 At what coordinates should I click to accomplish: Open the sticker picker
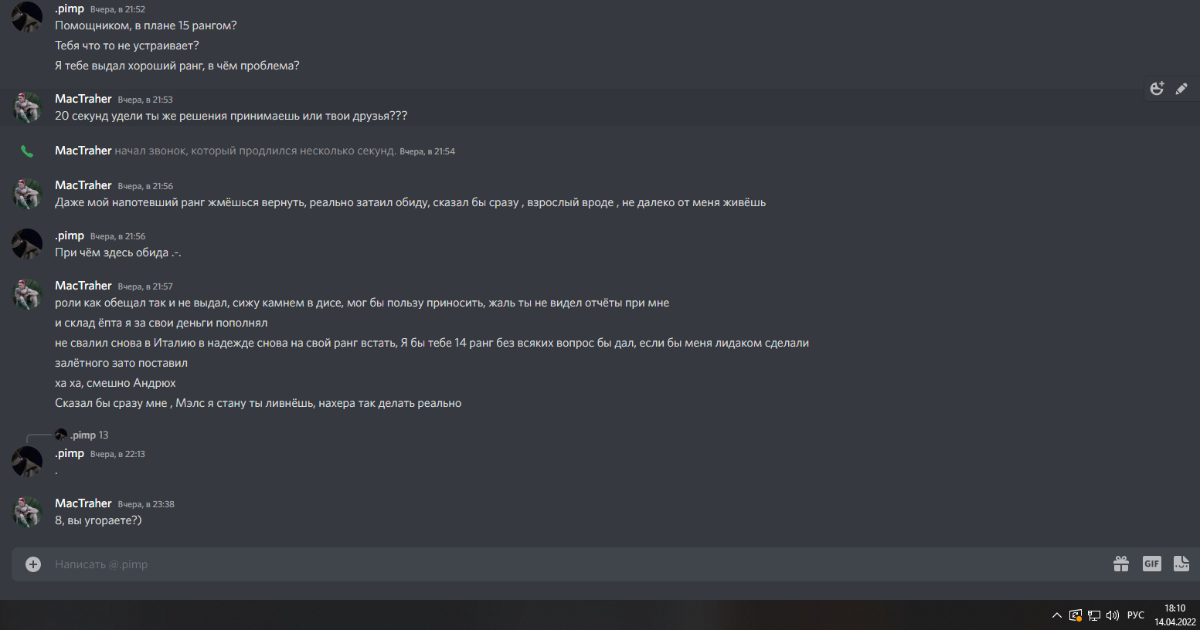coord(1181,564)
